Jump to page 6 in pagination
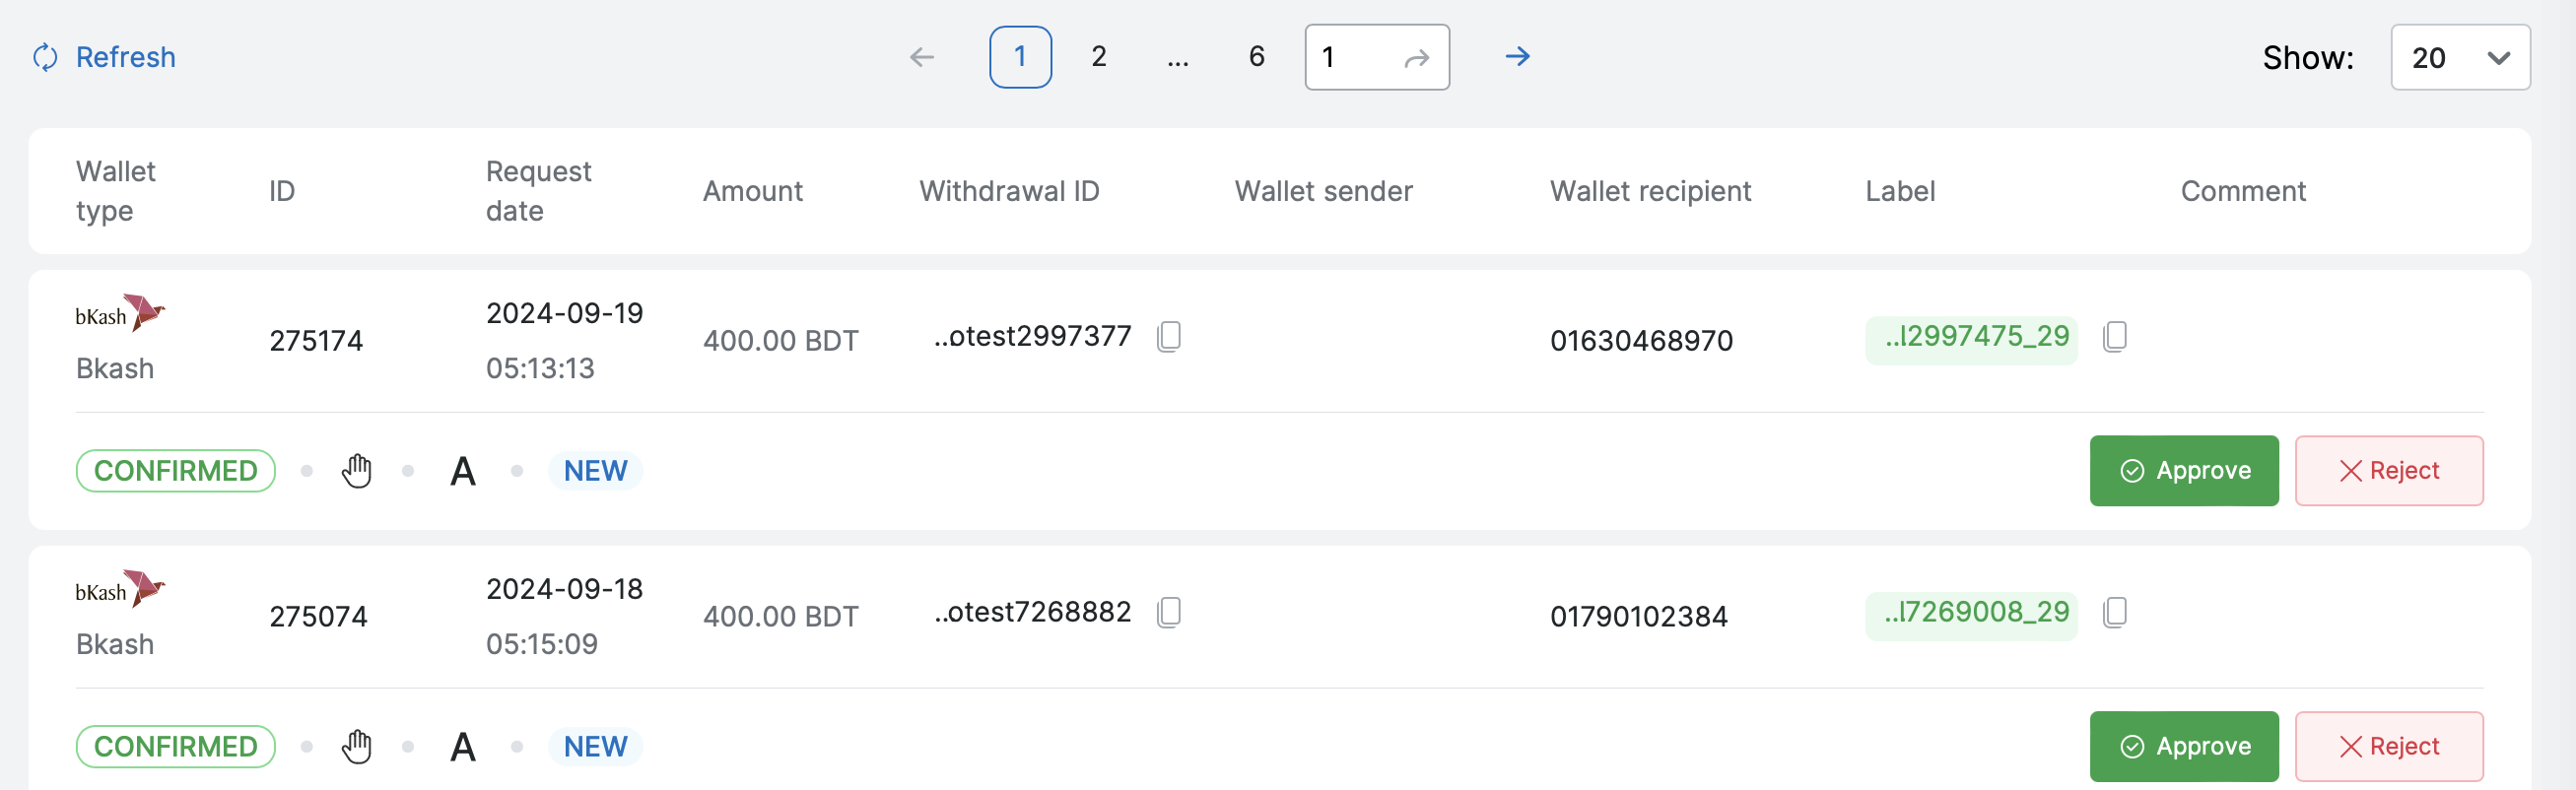This screenshot has width=2576, height=790. pos(1256,57)
